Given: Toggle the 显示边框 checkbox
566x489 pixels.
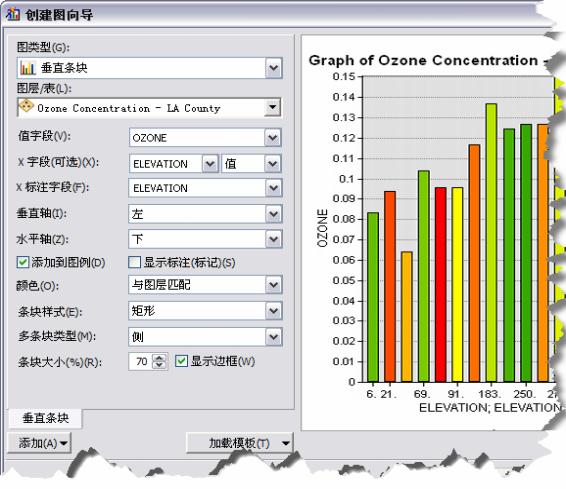Looking at the screenshot, I should point(181,361).
